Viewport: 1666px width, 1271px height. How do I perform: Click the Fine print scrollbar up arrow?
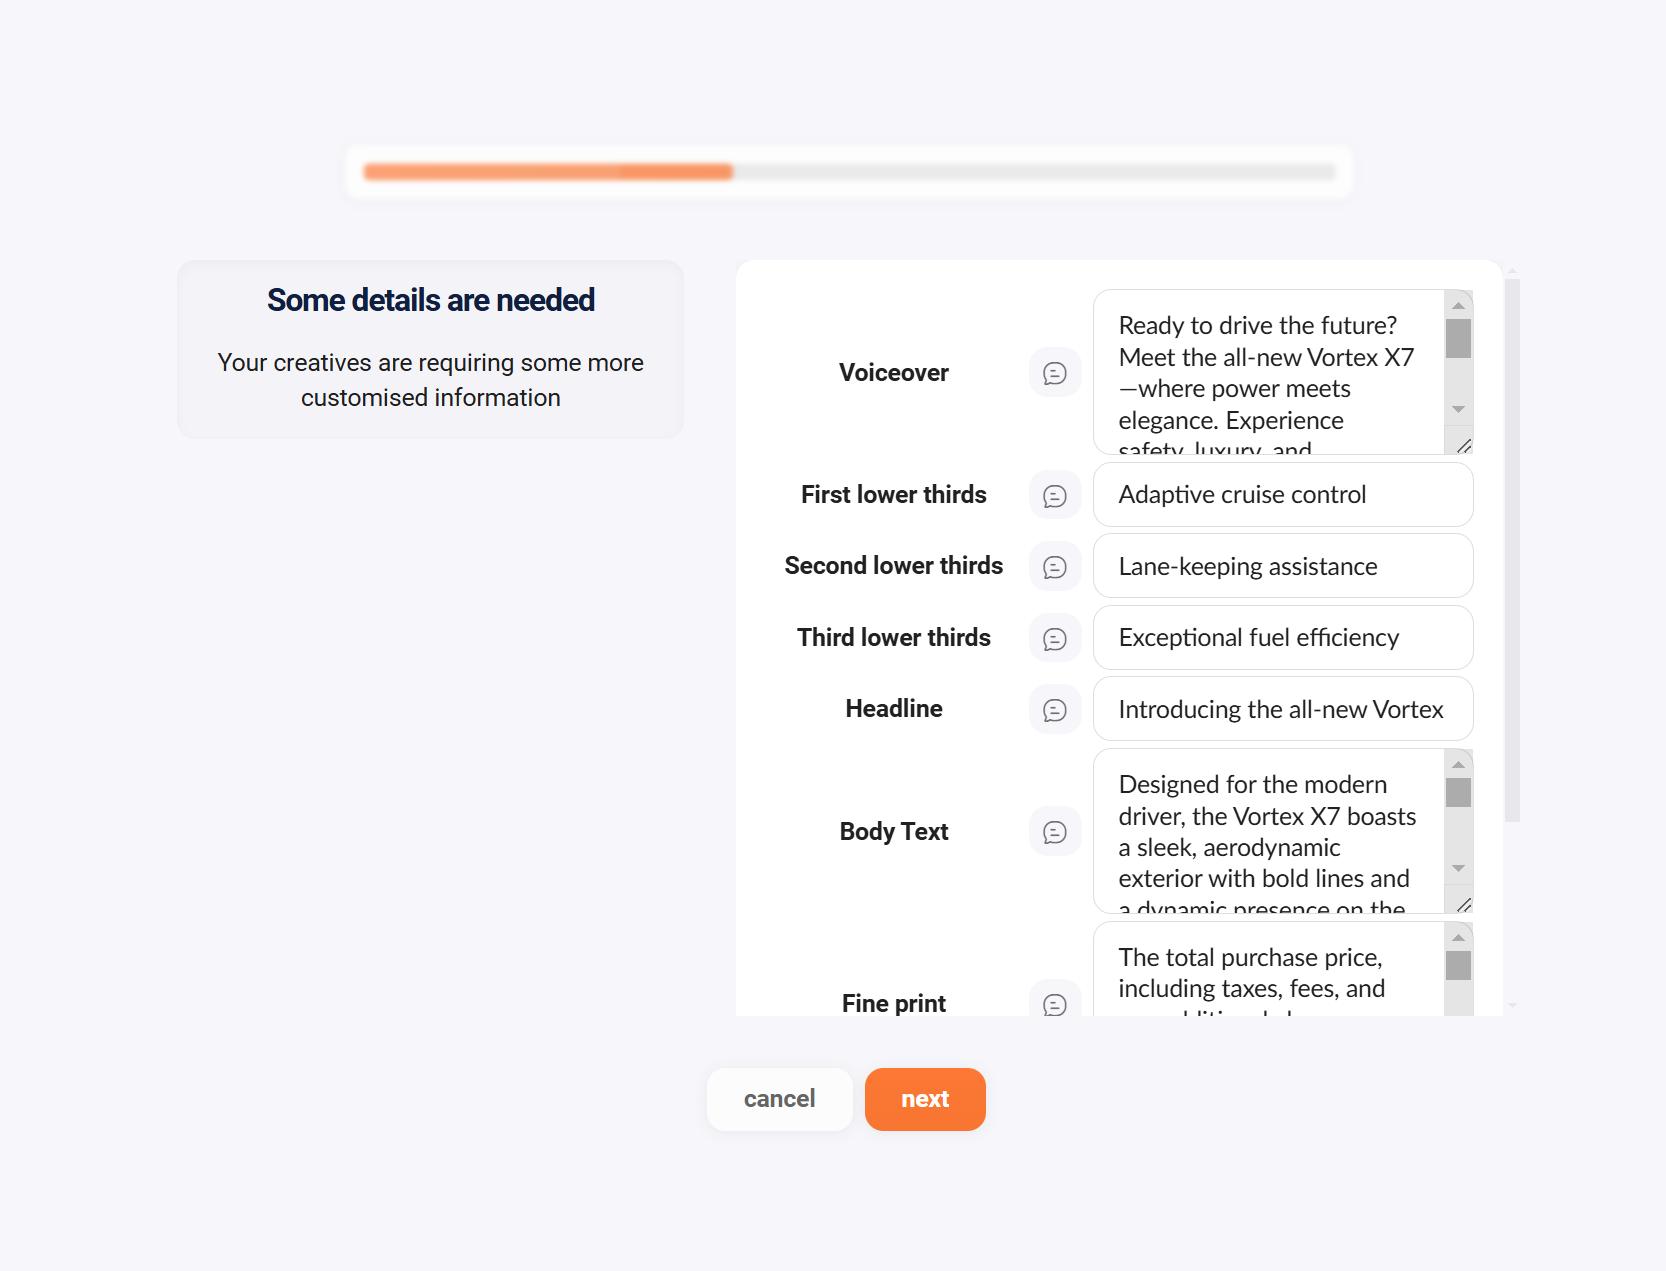pos(1458,937)
